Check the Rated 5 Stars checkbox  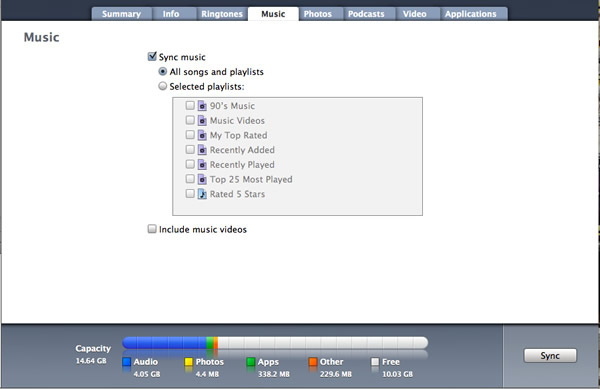pyautogui.click(x=190, y=194)
